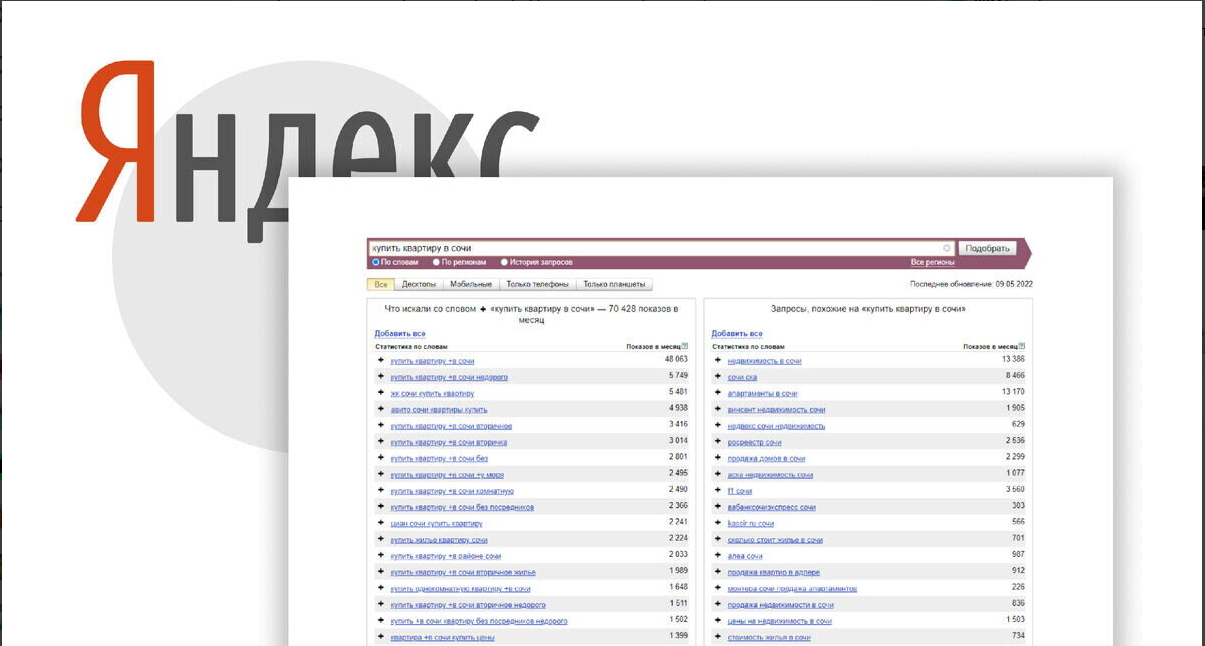Click plus icon beside 'винсент недвижимость сочи'

[x=718, y=409]
